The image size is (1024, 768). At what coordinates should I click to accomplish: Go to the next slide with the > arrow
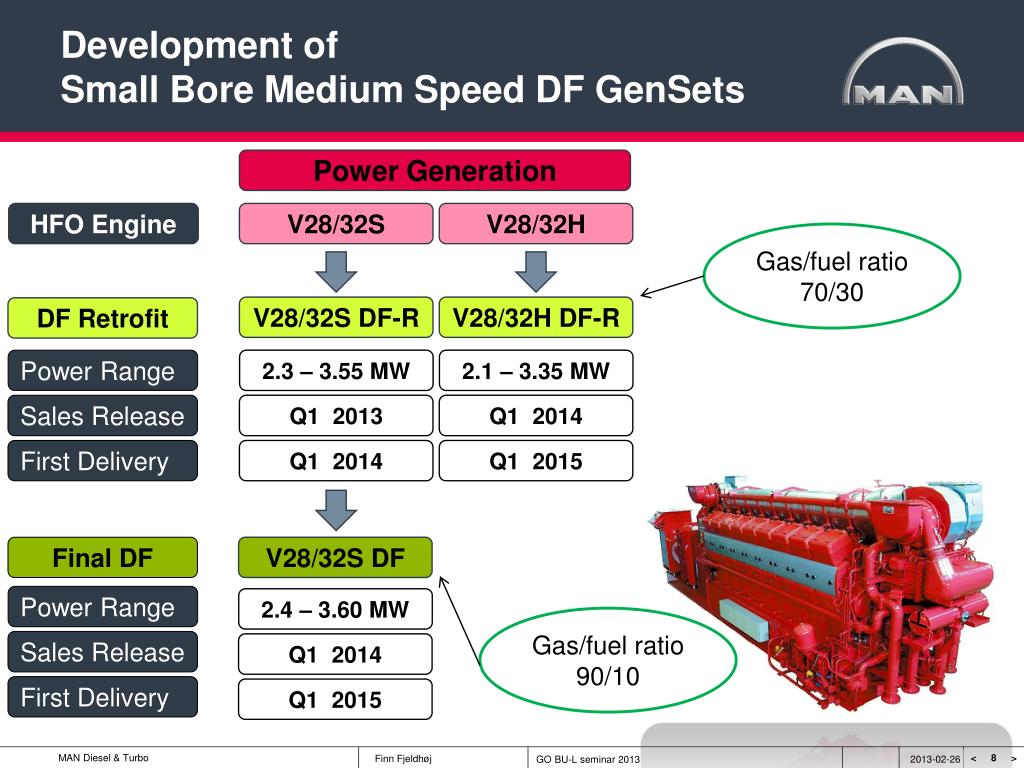(1013, 759)
